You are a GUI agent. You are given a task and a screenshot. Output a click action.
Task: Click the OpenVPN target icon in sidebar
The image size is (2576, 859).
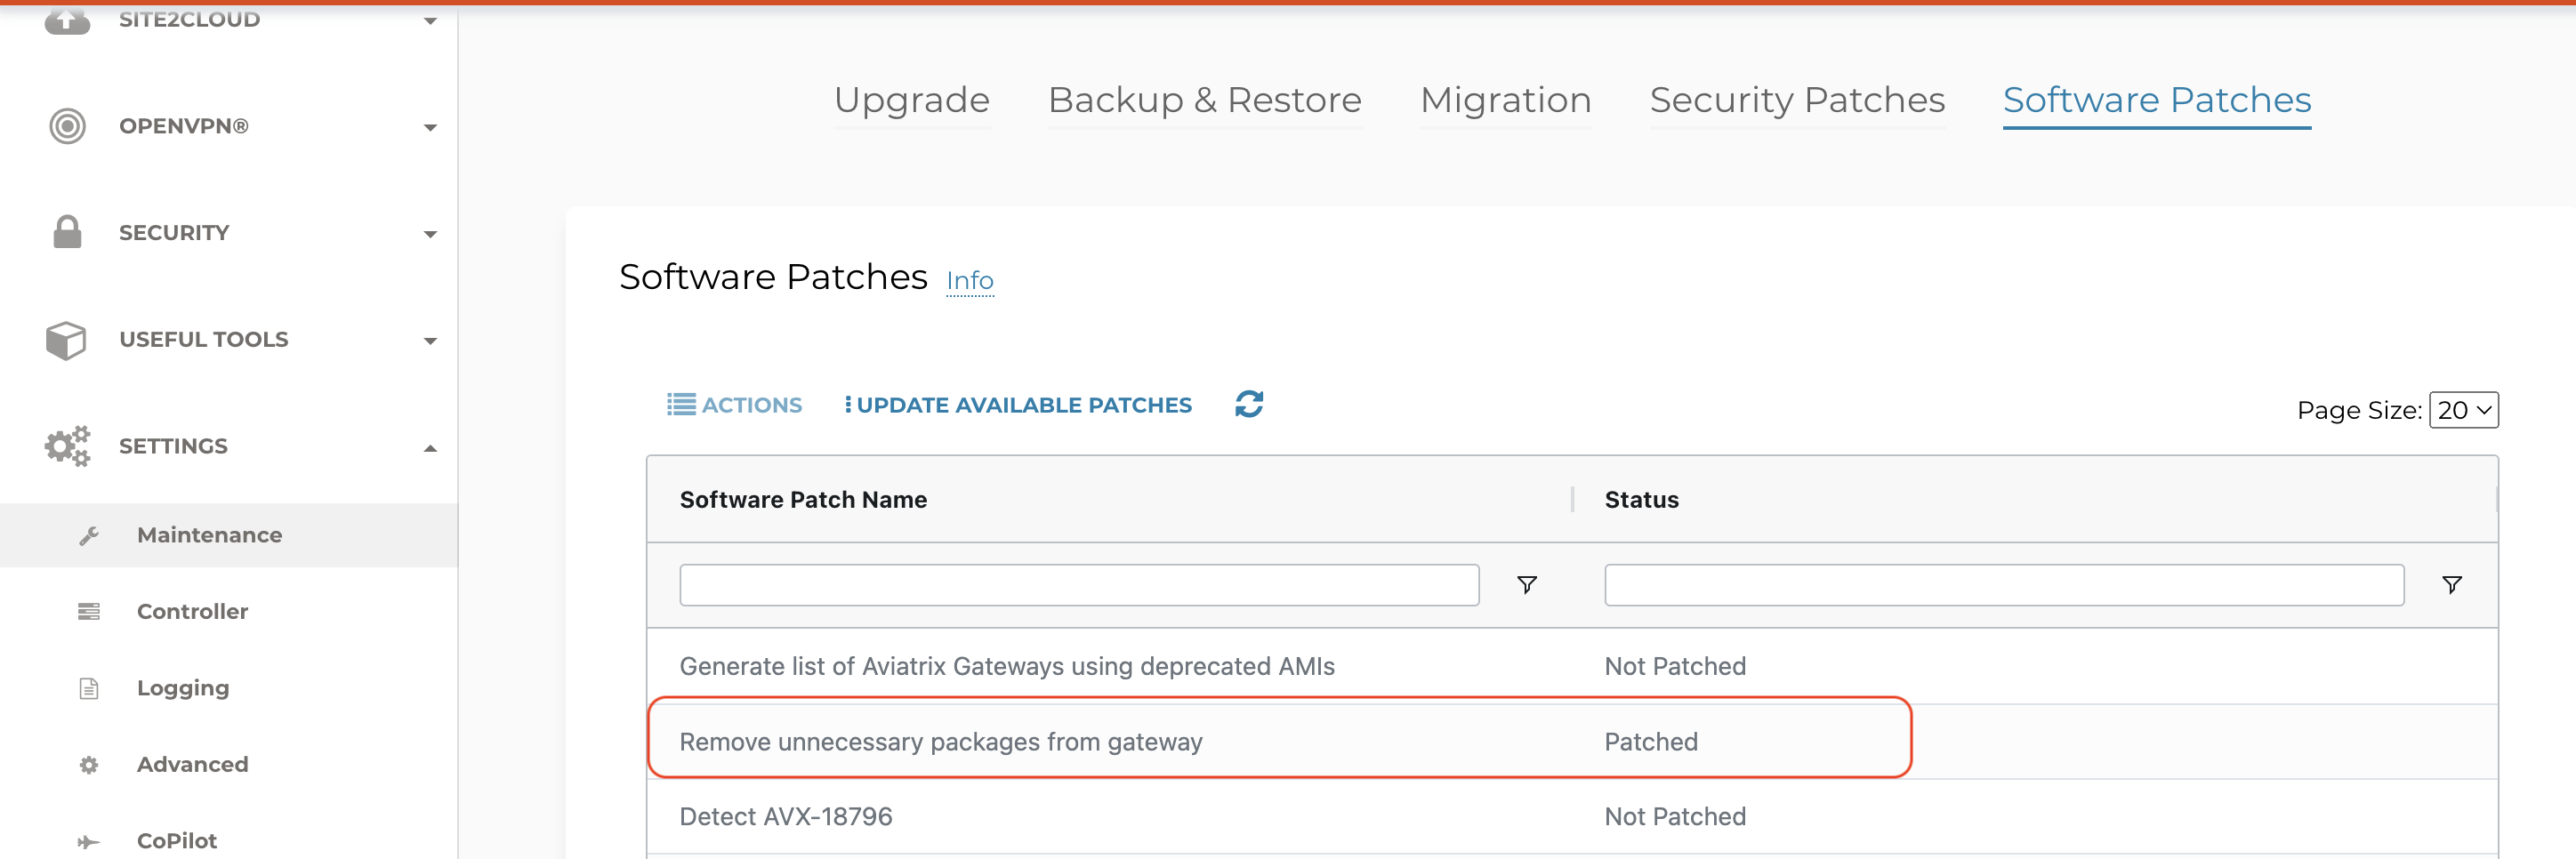click(67, 126)
